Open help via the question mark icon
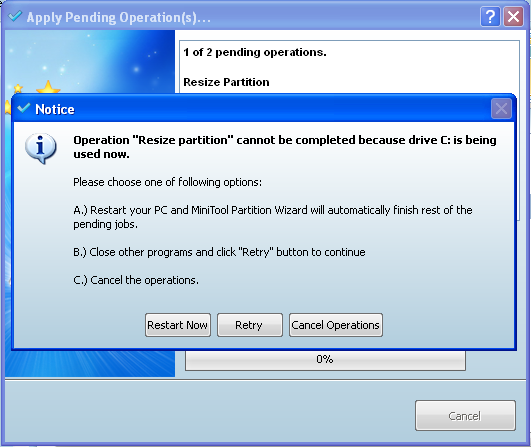The width and height of the screenshot is (531, 447). (x=490, y=16)
